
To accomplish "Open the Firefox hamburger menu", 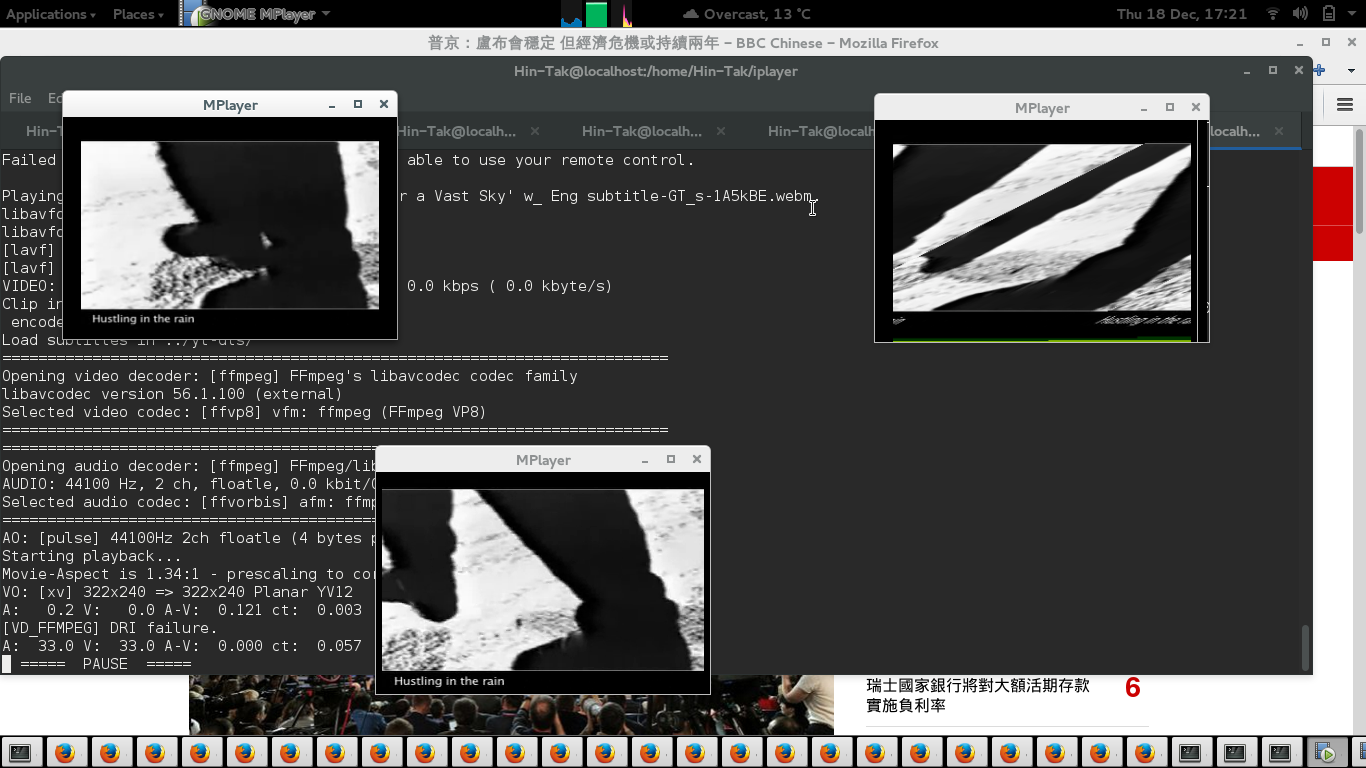I will coord(1344,105).
